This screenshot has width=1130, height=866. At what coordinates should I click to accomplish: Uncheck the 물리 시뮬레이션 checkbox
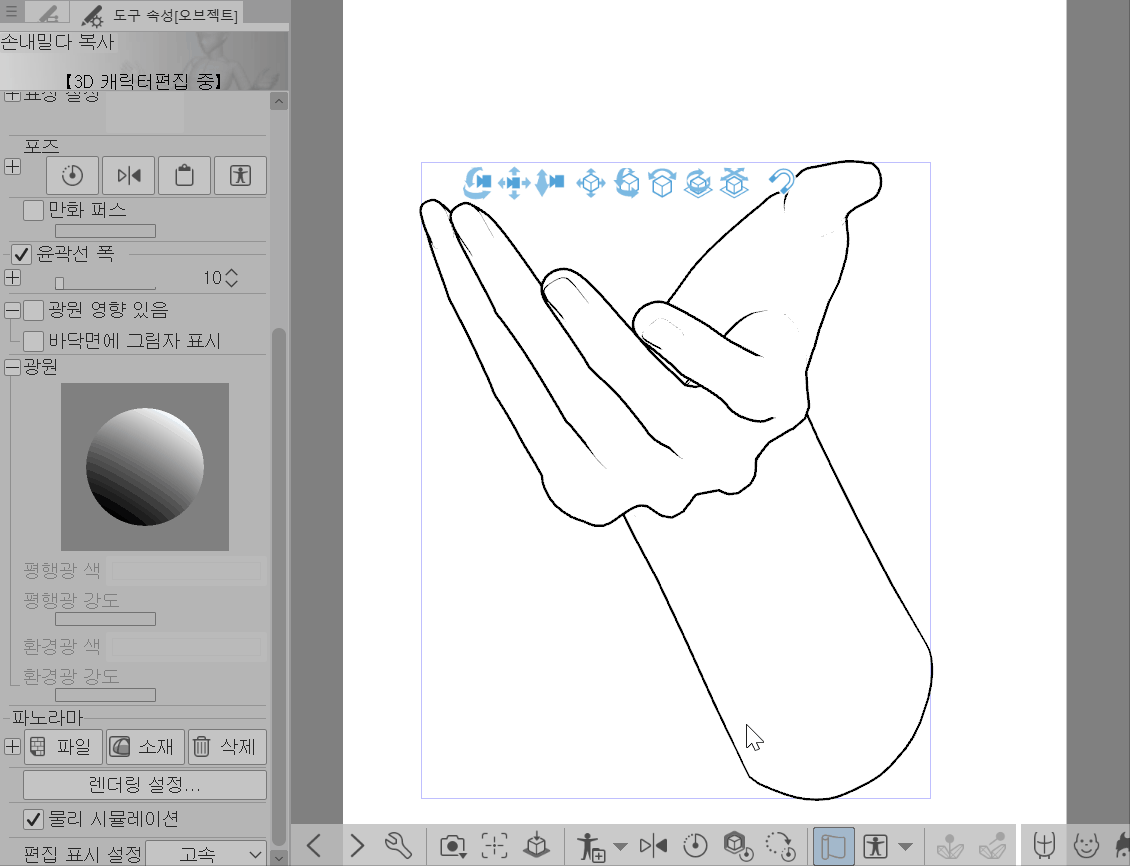(33, 819)
